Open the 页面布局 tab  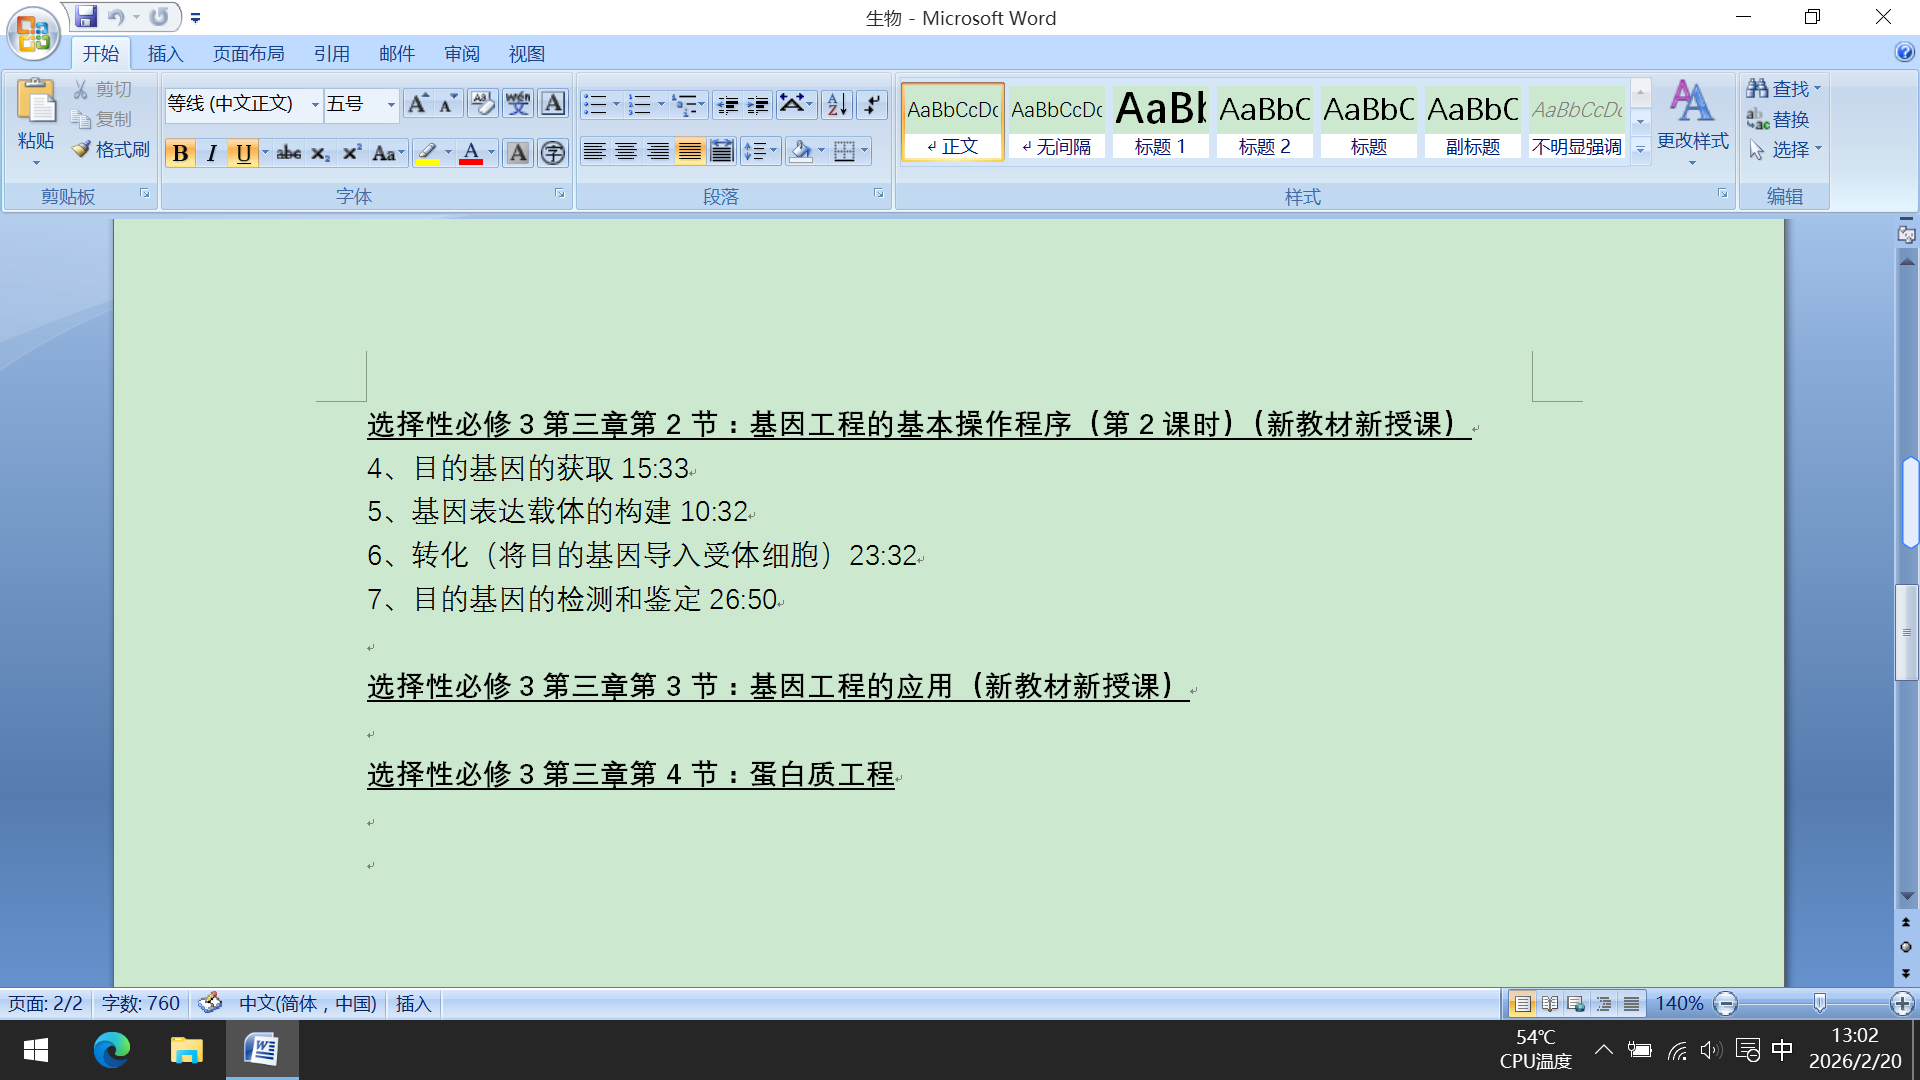249,54
